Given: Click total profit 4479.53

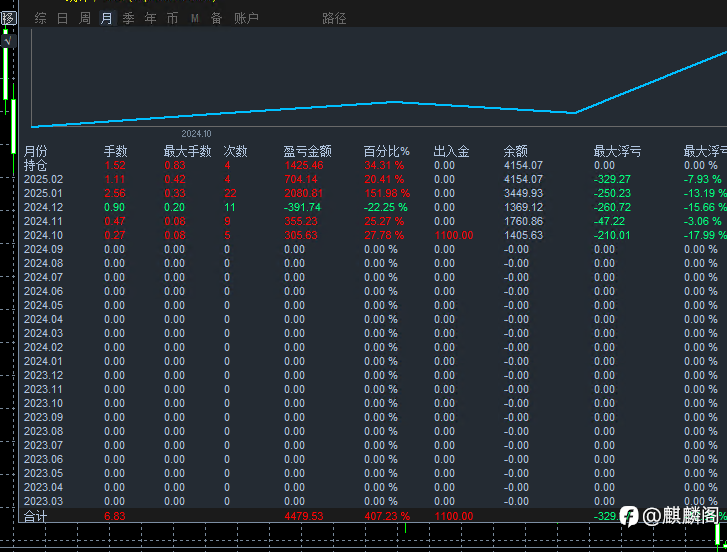Looking at the screenshot, I should (304, 516).
